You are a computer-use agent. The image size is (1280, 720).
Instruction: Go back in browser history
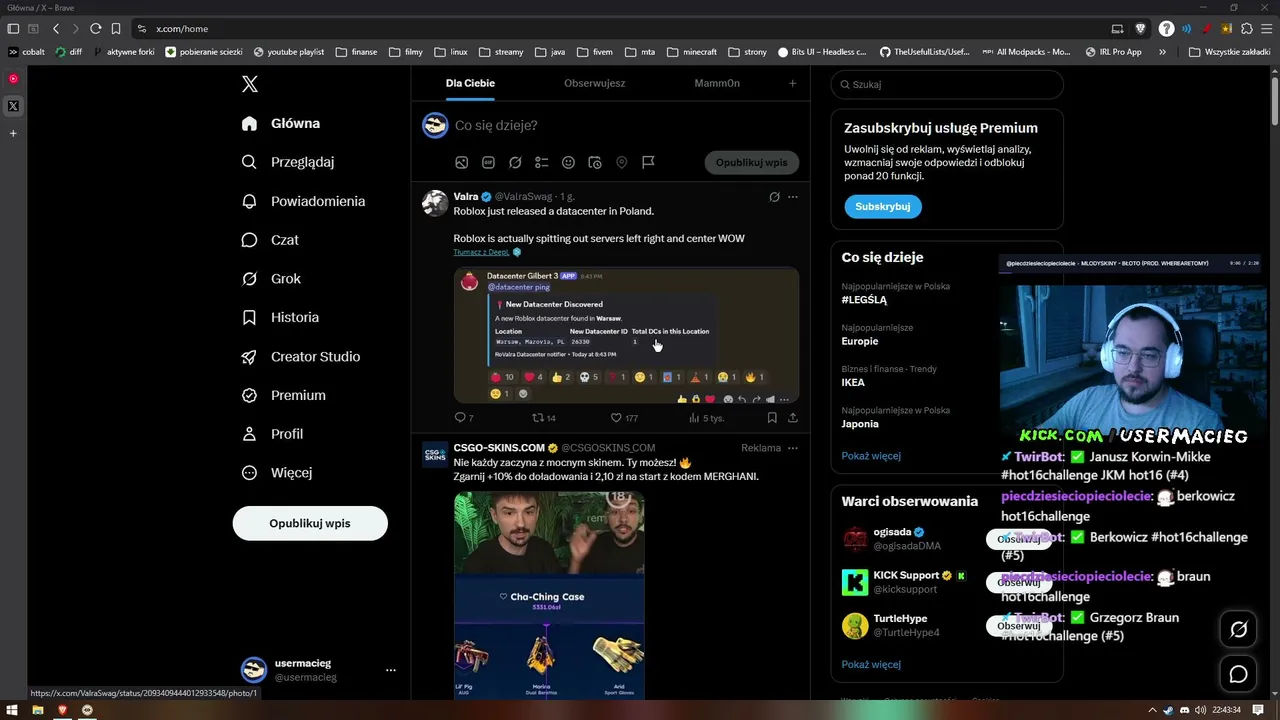pos(56,29)
